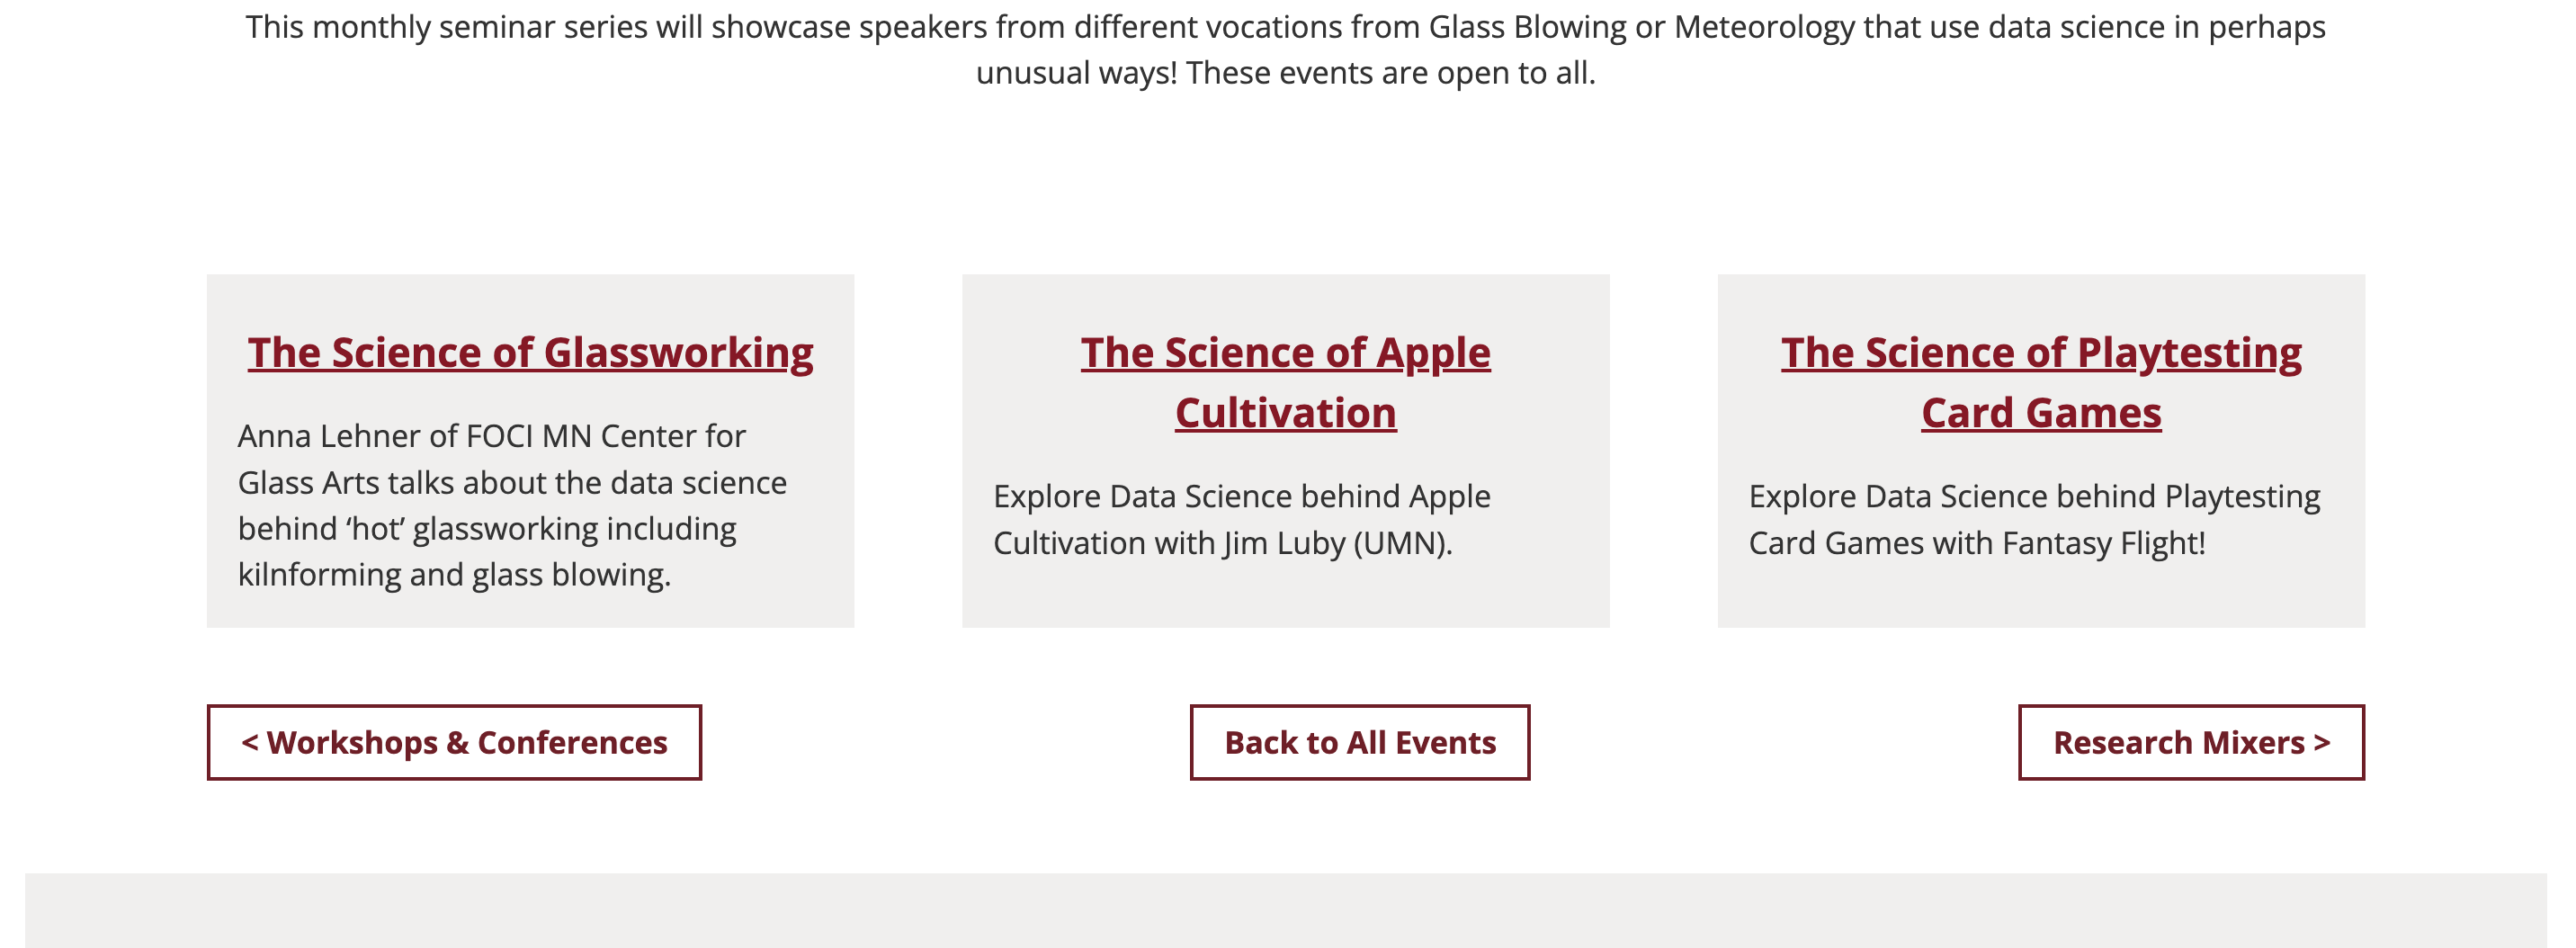Screen dimensions: 2576x948
Task: Follow The Science of Playtesting Card Games link
Action: [2040, 382]
